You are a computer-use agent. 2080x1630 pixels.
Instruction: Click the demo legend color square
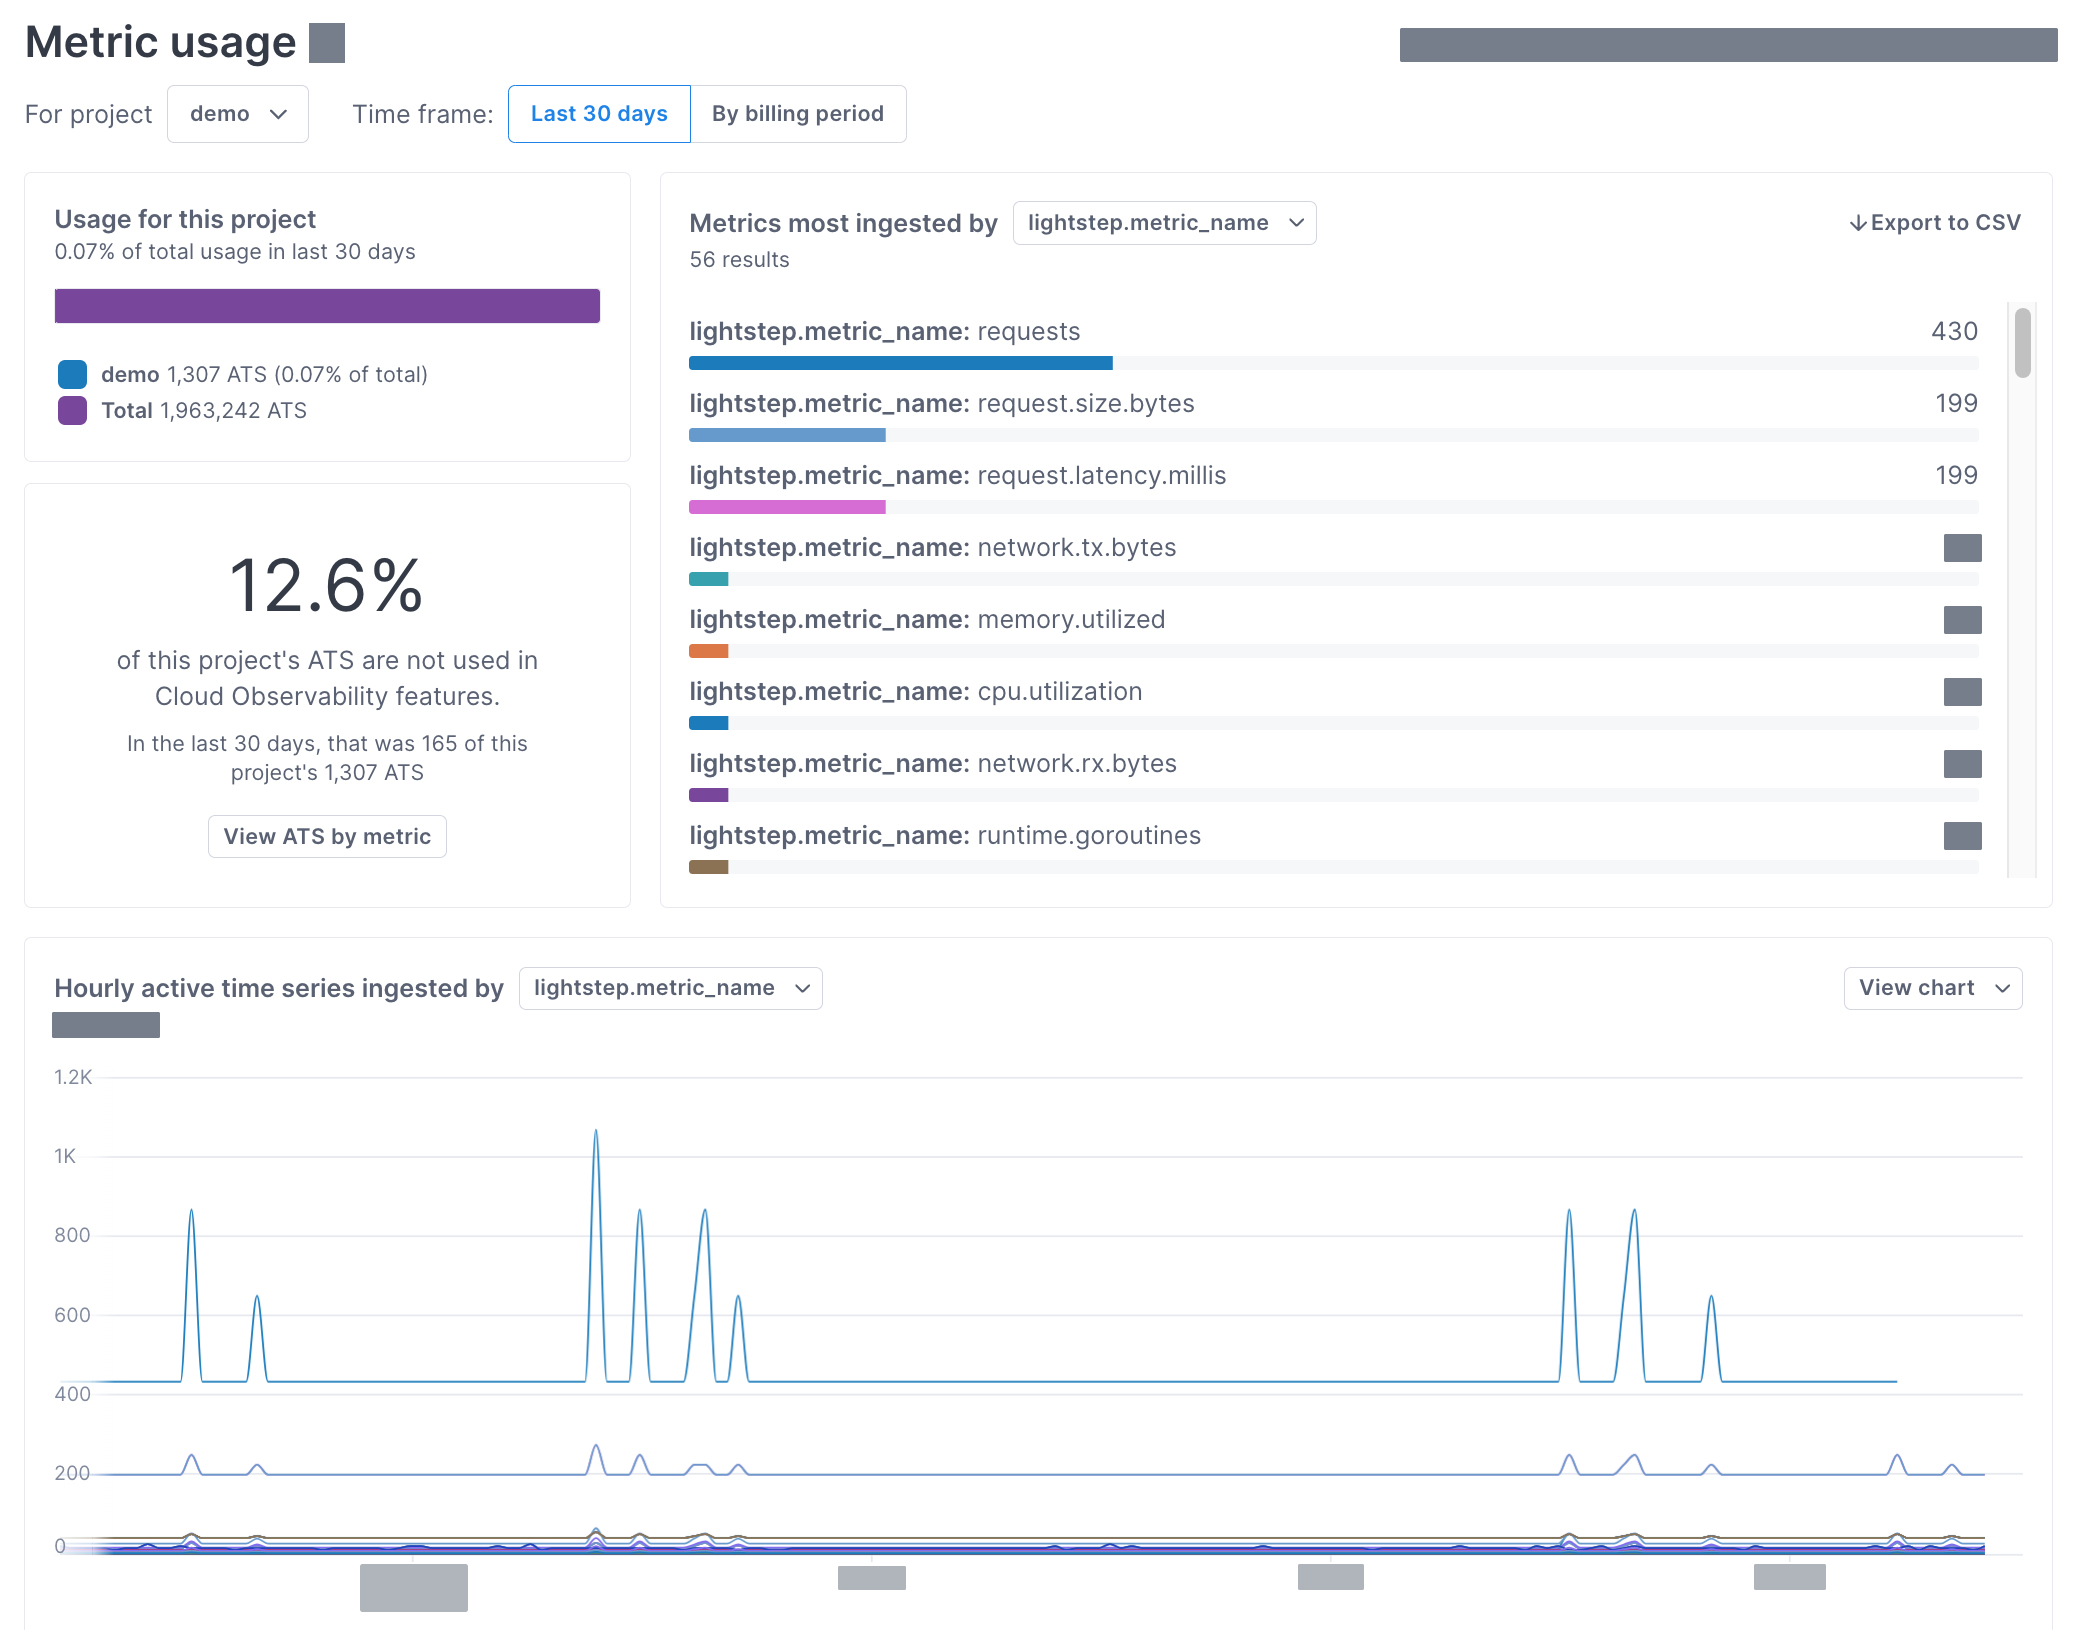71,374
